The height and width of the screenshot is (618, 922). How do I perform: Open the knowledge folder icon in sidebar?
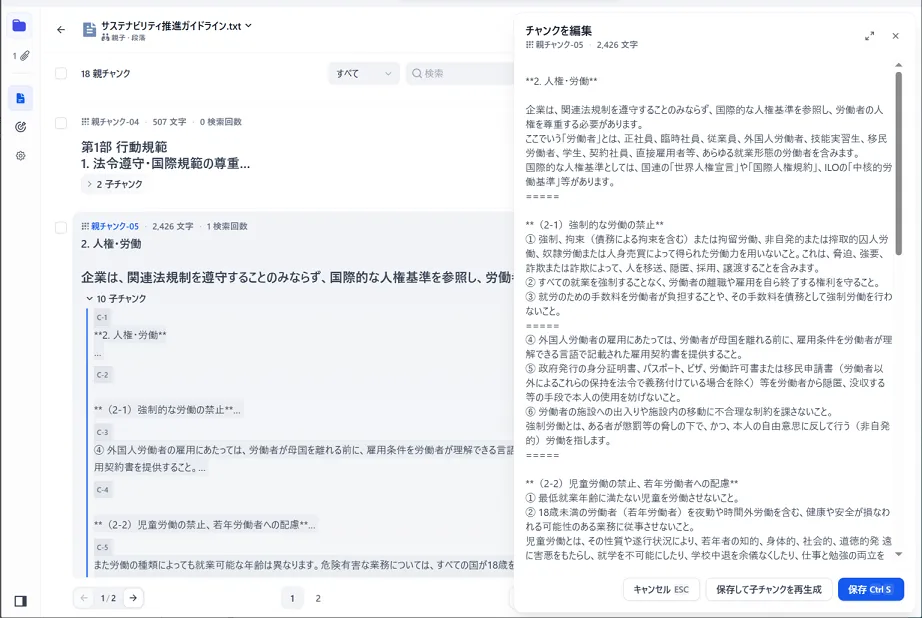pyautogui.click(x=19, y=25)
